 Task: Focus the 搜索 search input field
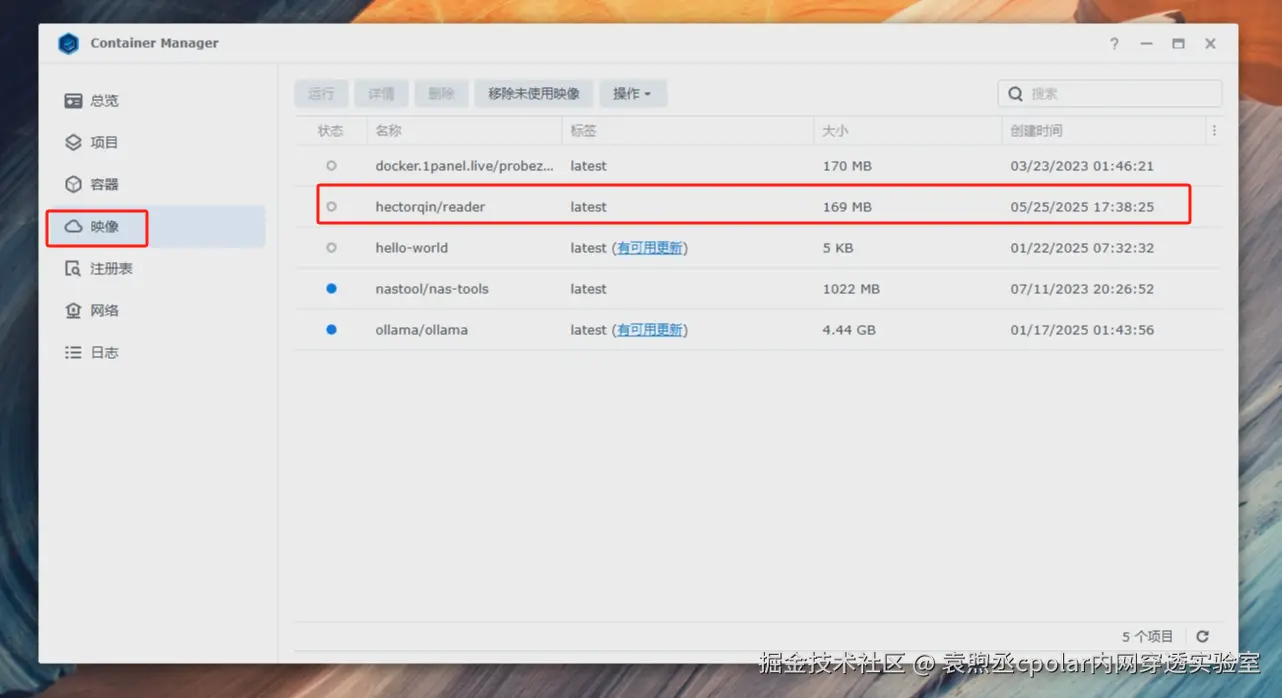click(1110, 94)
